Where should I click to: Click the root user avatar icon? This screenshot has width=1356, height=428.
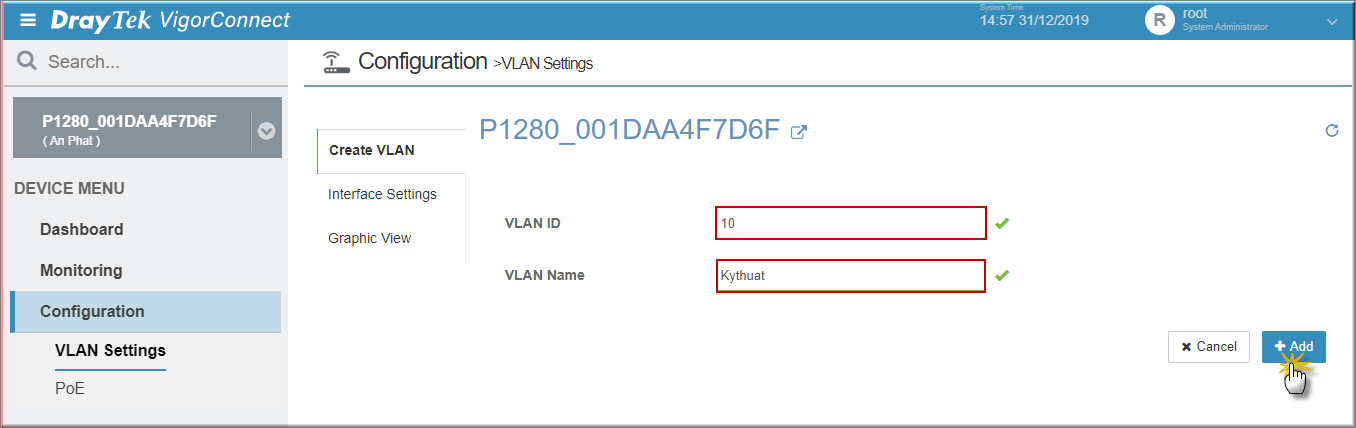pyautogui.click(x=1159, y=20)
